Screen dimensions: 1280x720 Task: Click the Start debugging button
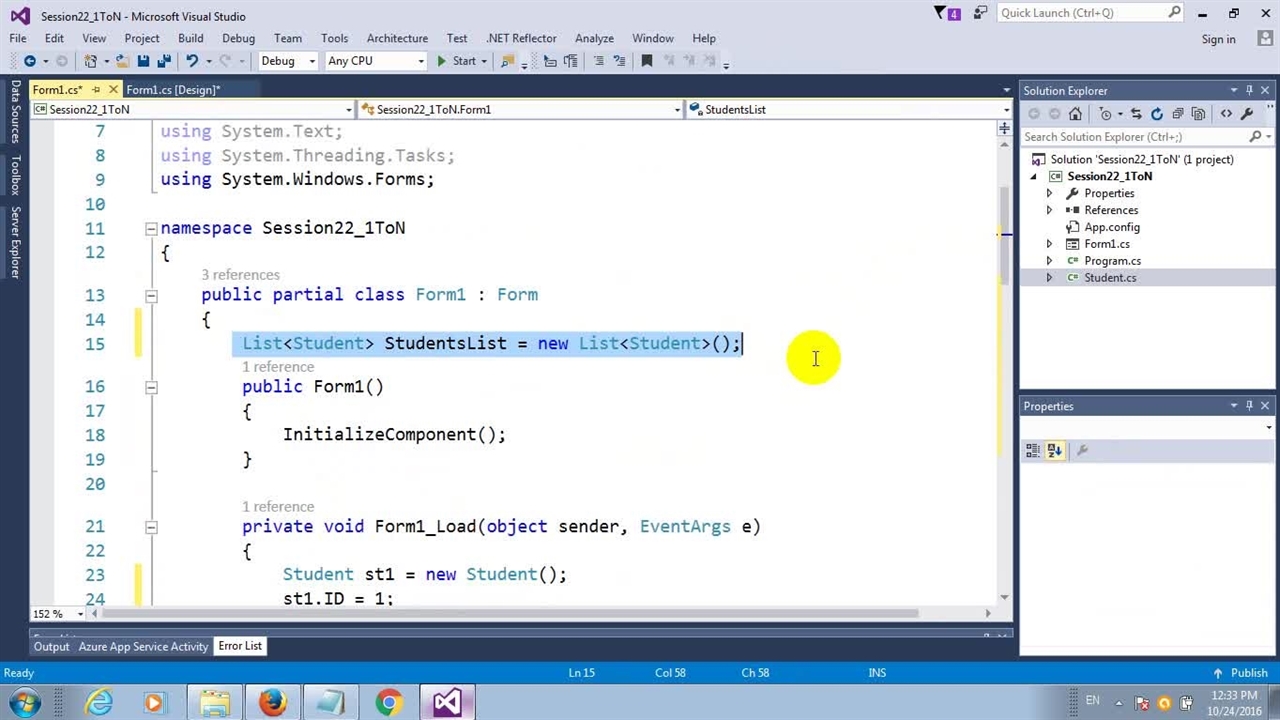tap(456, 61)
